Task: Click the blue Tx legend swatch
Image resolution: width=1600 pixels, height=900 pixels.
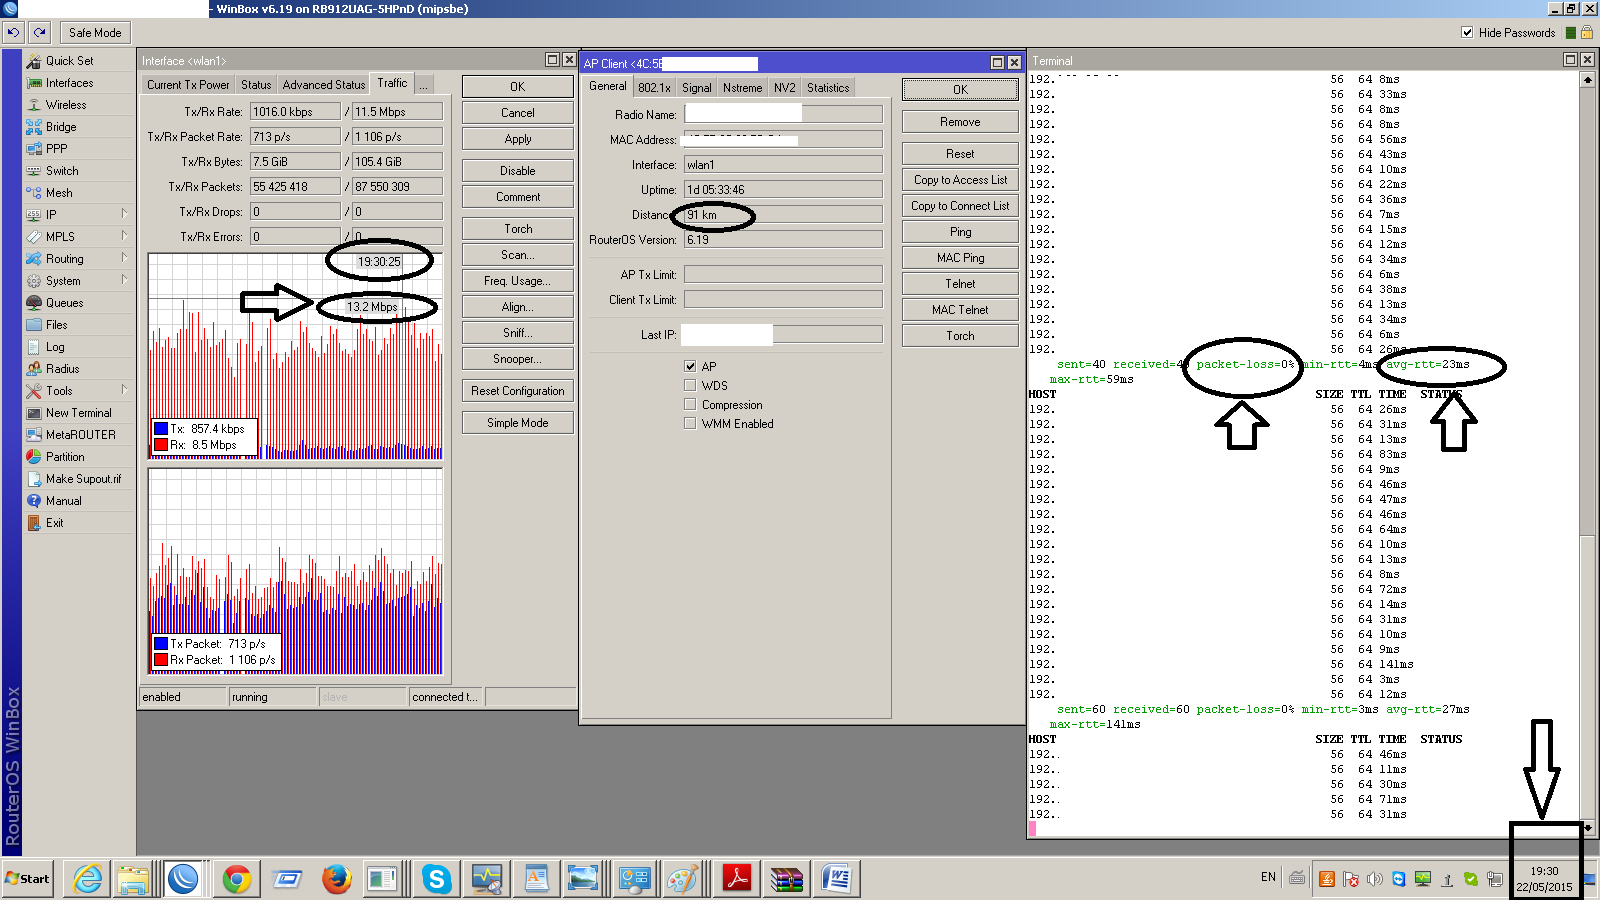Action: click(161, 429)
